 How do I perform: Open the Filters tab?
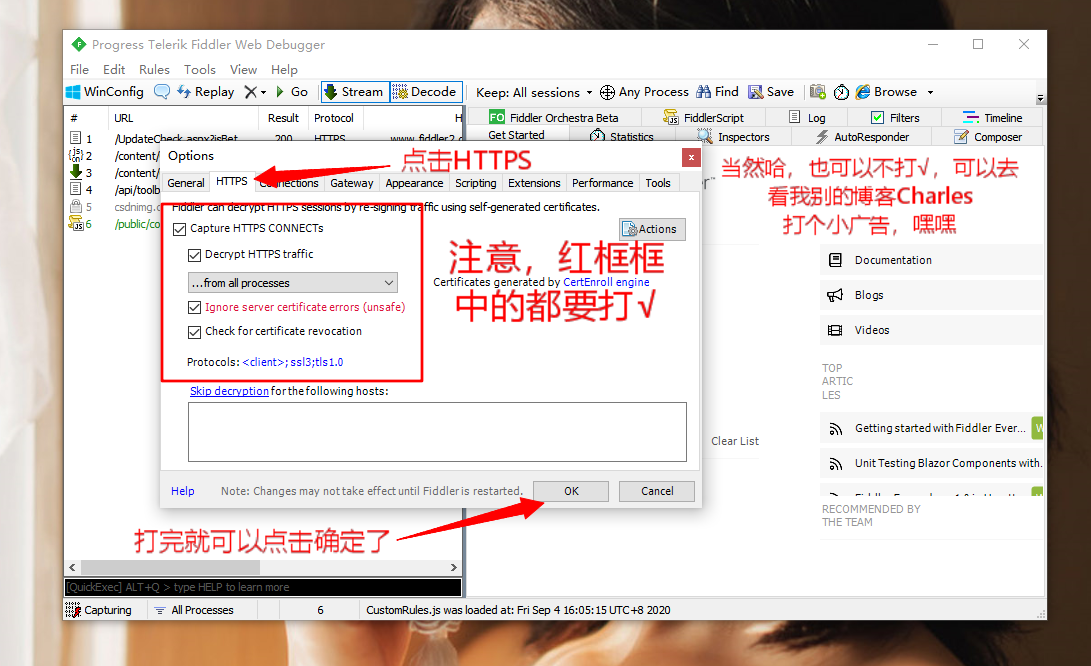click(895, 118)
